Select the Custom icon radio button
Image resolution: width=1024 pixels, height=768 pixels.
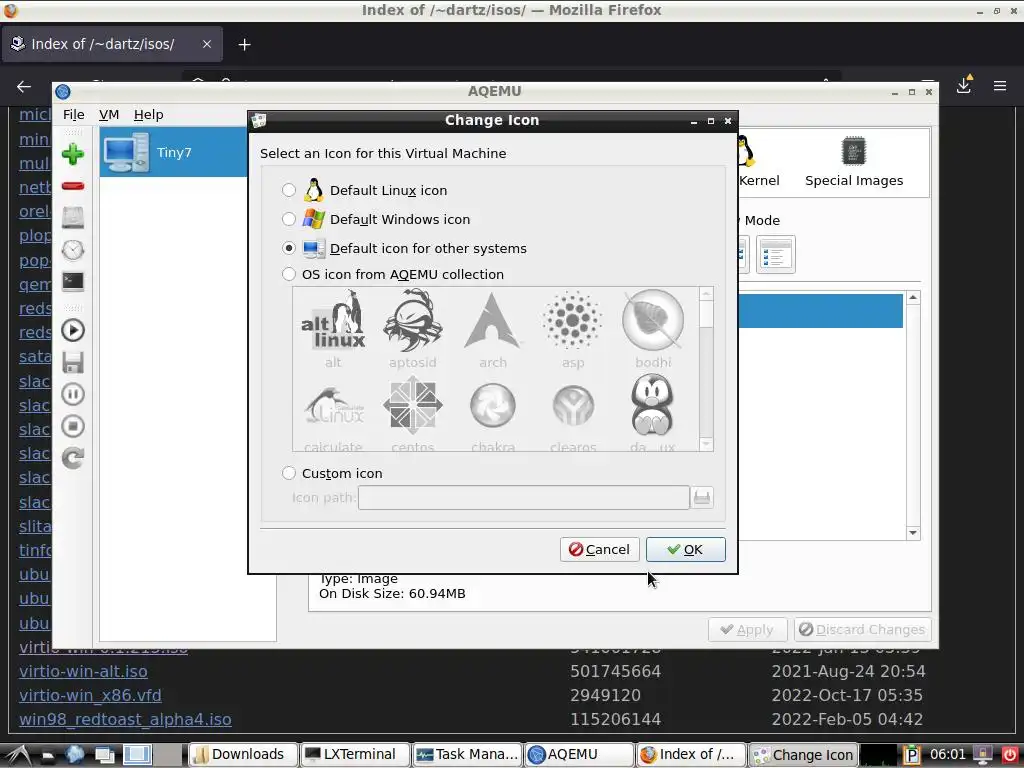pos(289,473)
